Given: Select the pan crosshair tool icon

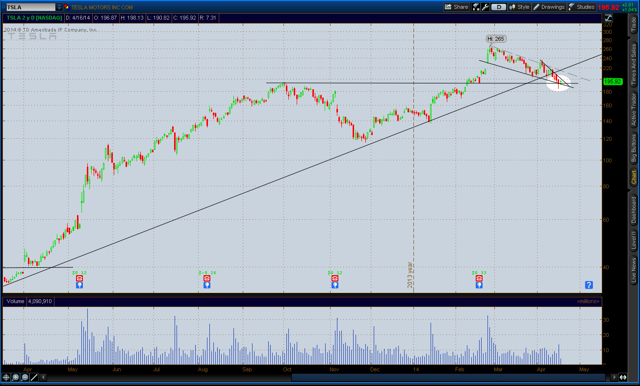Looking at the screenshot, I should (x=6, y=377).
